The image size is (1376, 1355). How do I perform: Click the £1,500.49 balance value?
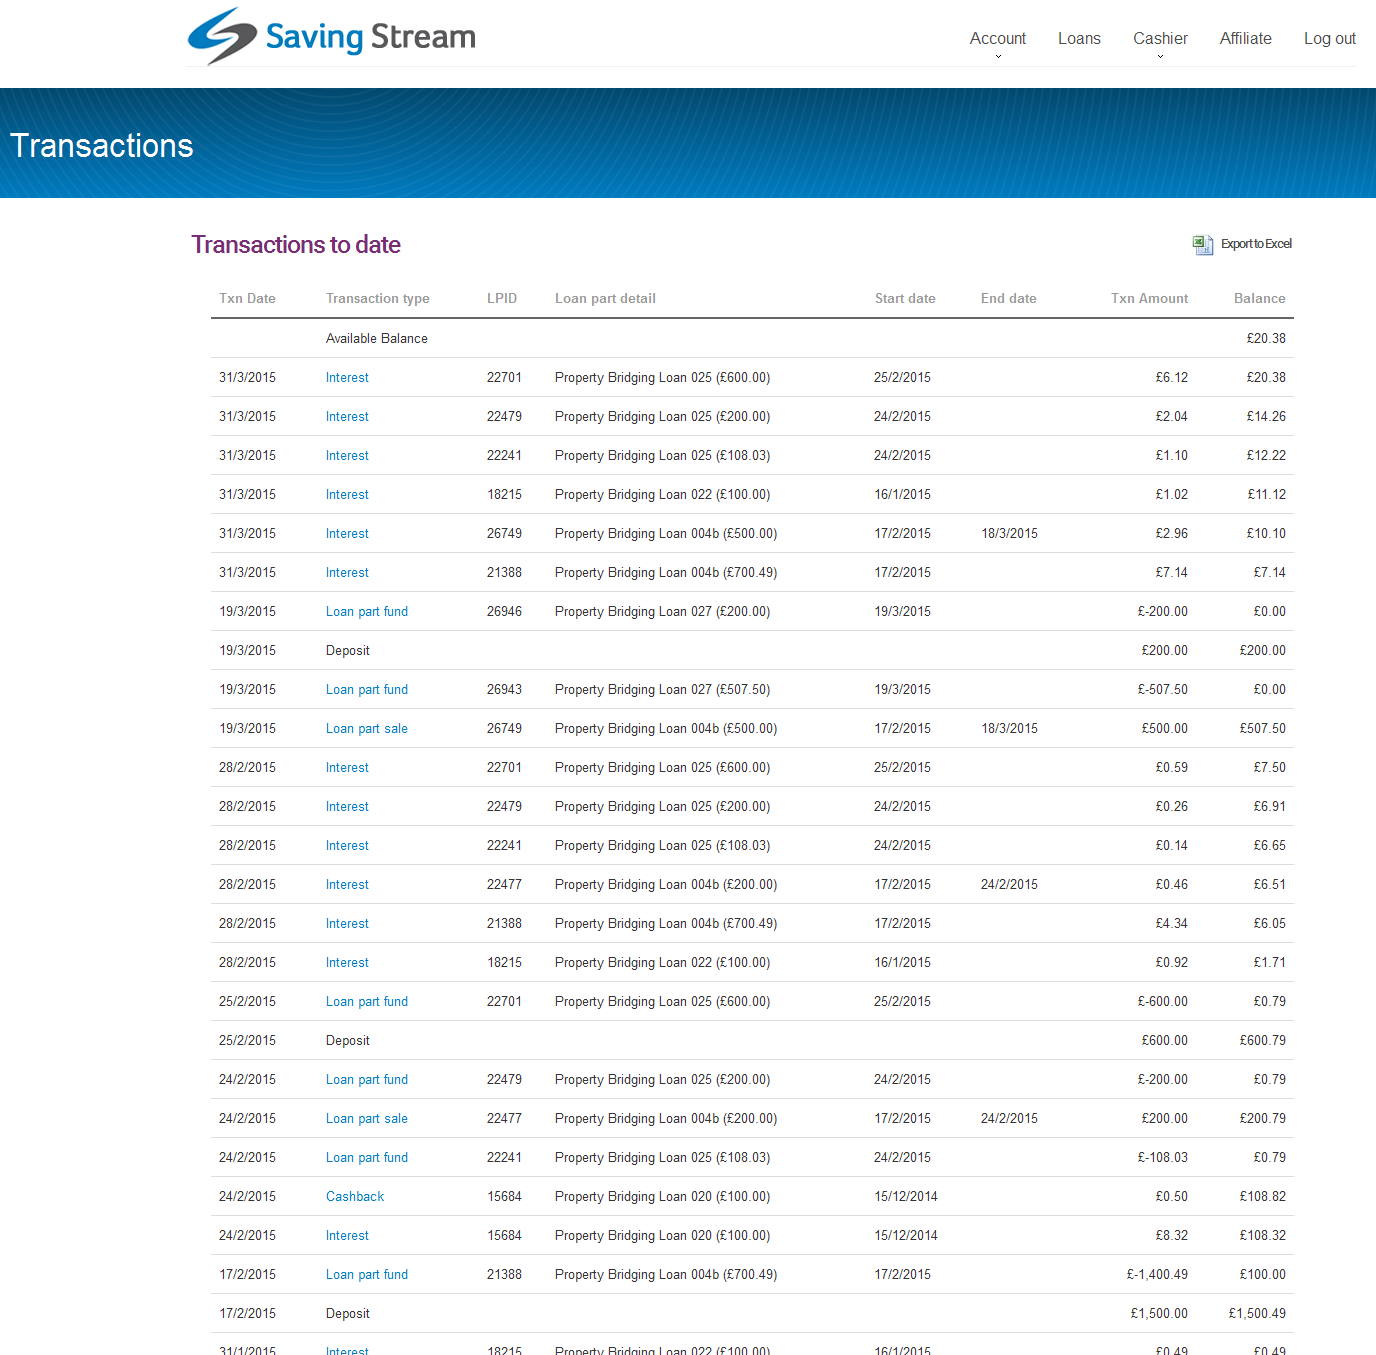1257,1313
